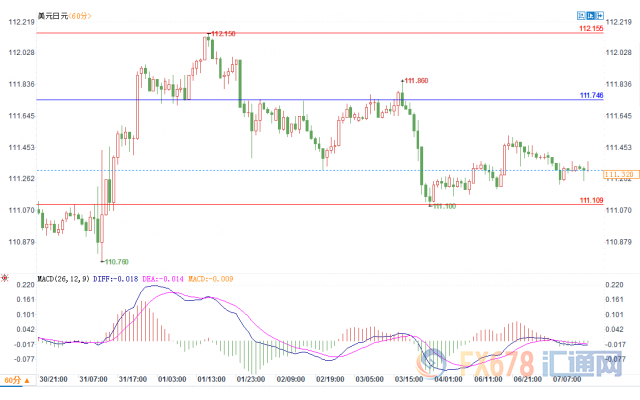Image resolution: width=640 pixels, height=400 pixels.
Task: Click the MACD indicator settings sun icon
Action: [4, 276]
